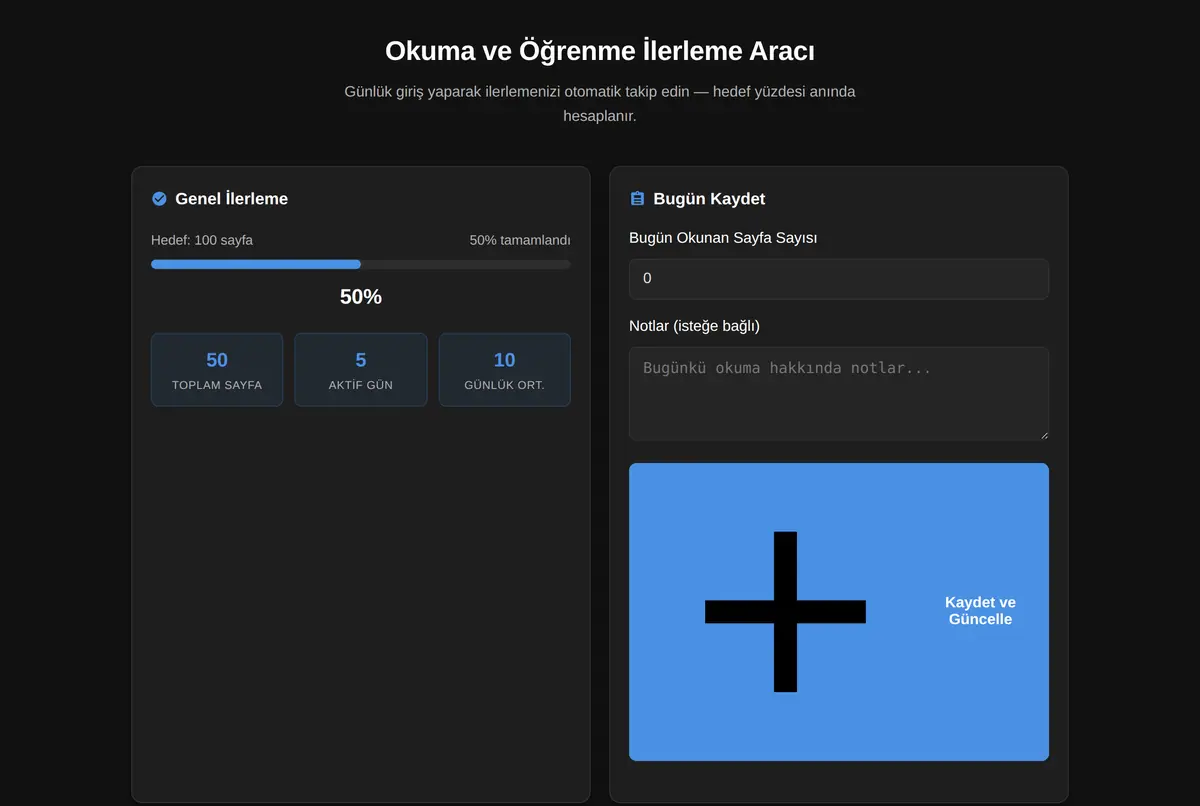Focus the Bugün Okunan Sayfa Sayısı input

[x=839, y=279]
